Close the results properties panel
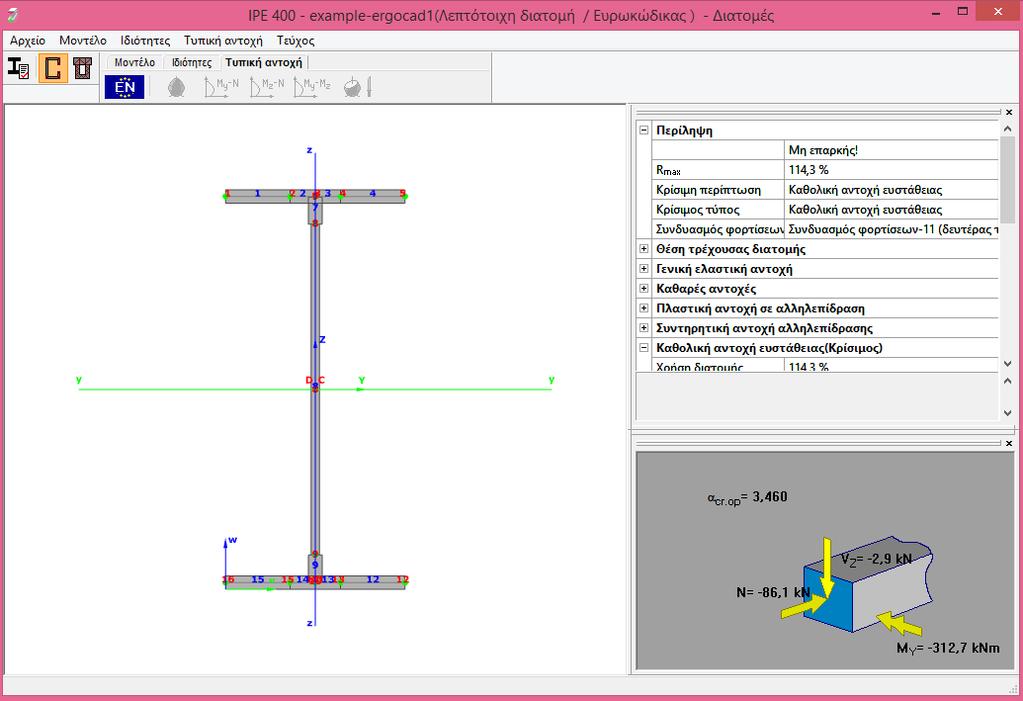Viewport: 1023px width, 701px height. pos(1009,112)
